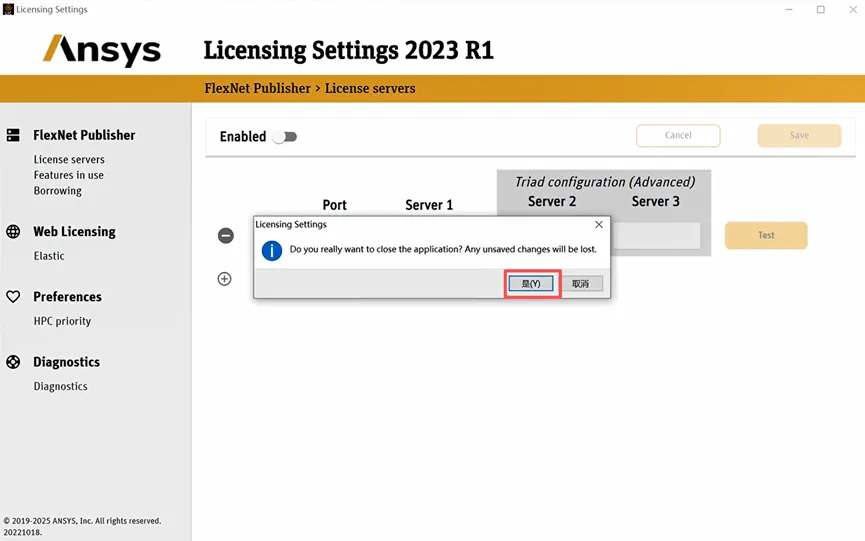Toggle the Enabled switch
The image size is (865, 541).
[x=285, y=137]
